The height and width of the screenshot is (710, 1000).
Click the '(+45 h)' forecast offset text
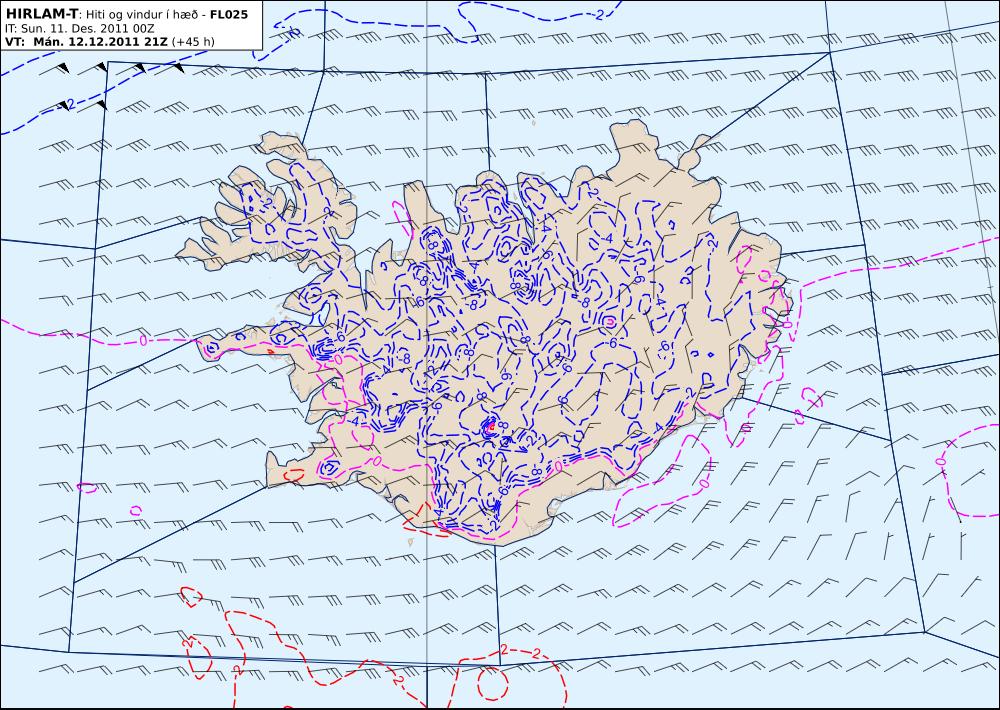pyautogui.click(x=193, y=43)
